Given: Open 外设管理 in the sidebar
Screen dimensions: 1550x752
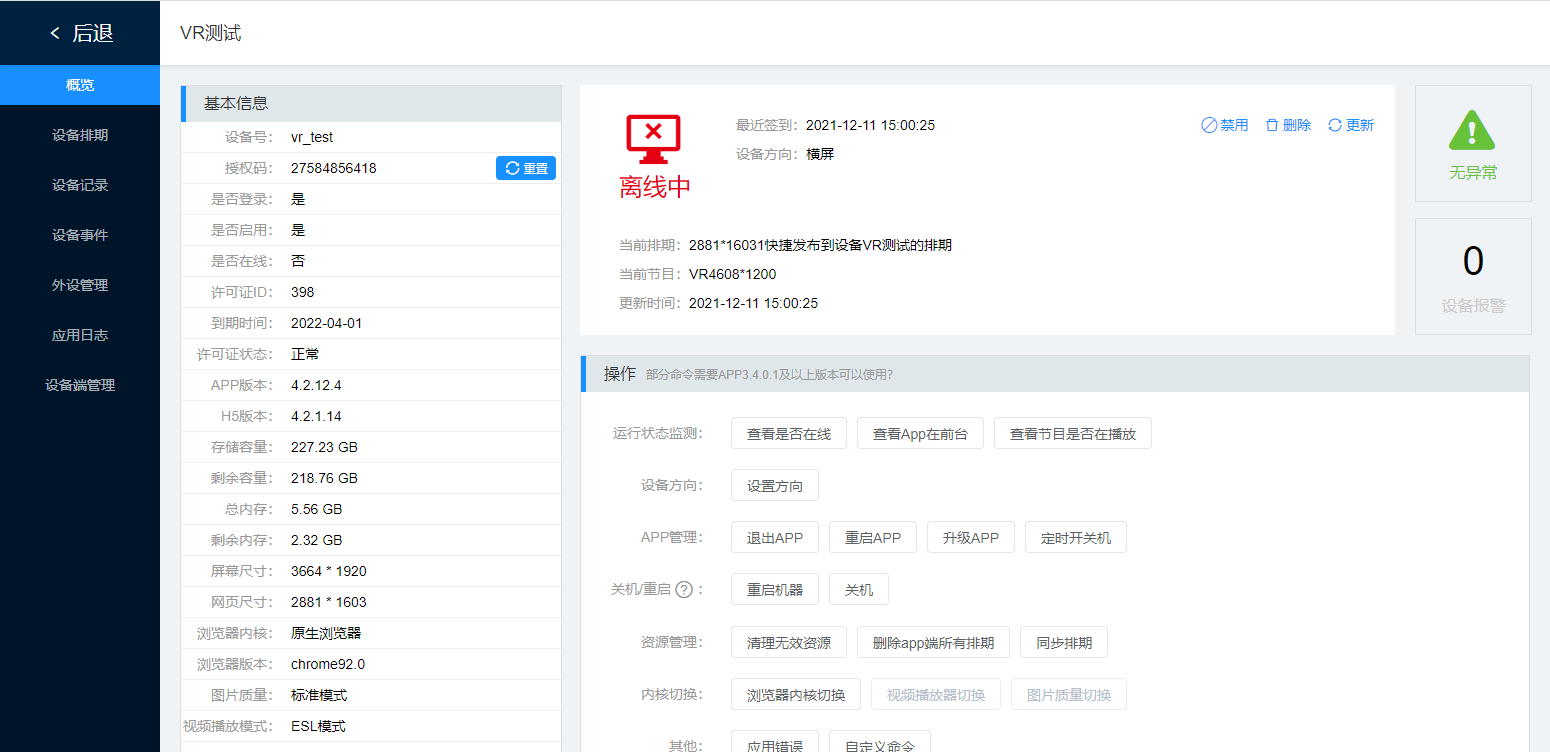Looking at the screenshot, I should [x=80, y=285].
